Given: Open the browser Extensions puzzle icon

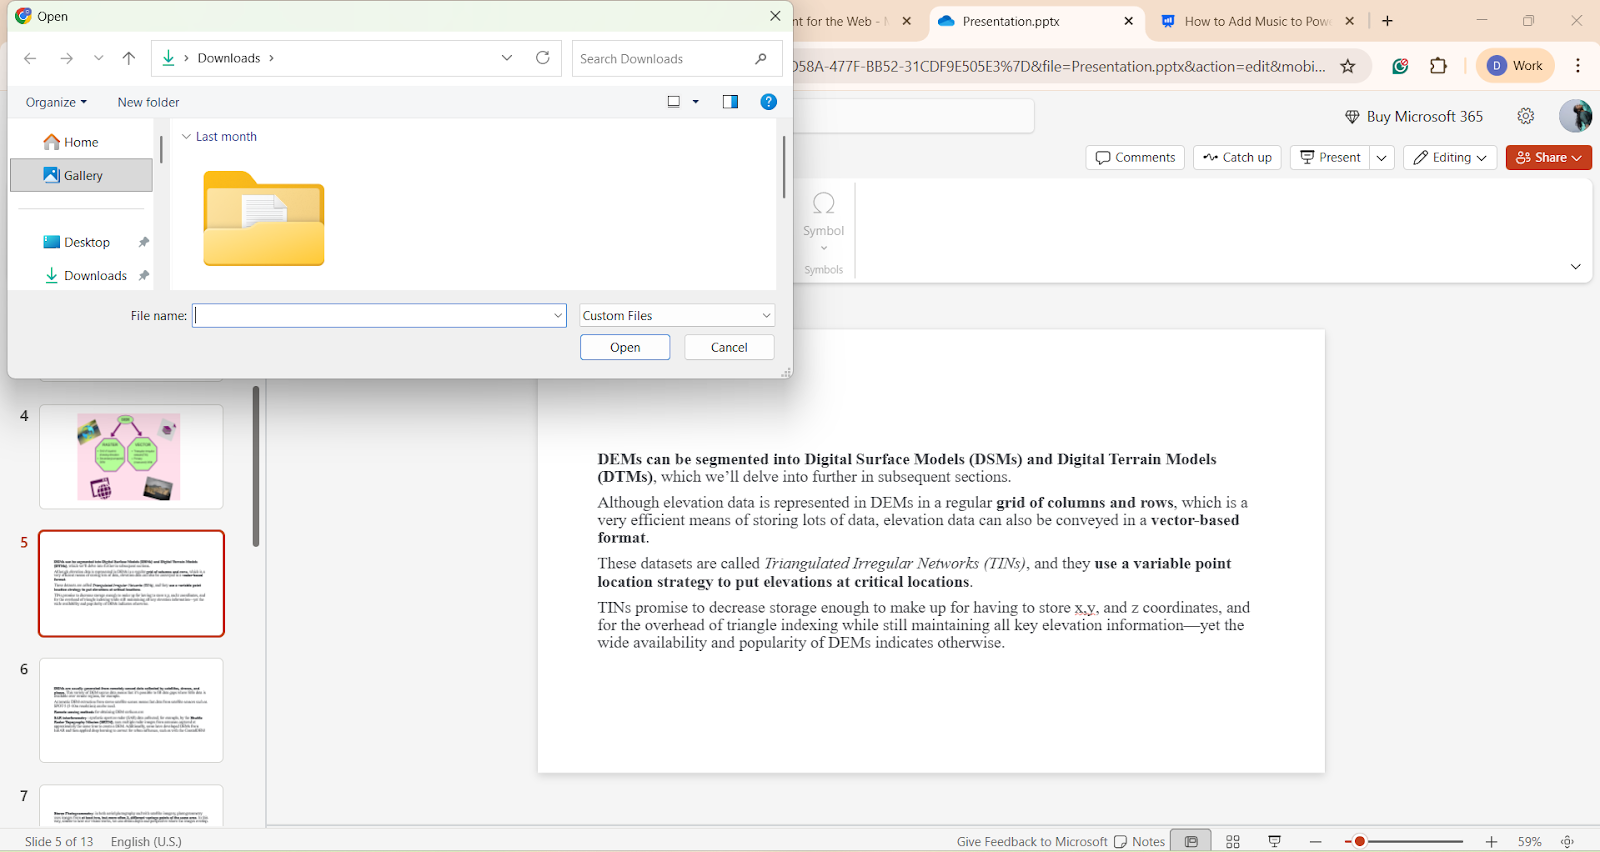Looking at the screenshot, I should [1439, 66].
